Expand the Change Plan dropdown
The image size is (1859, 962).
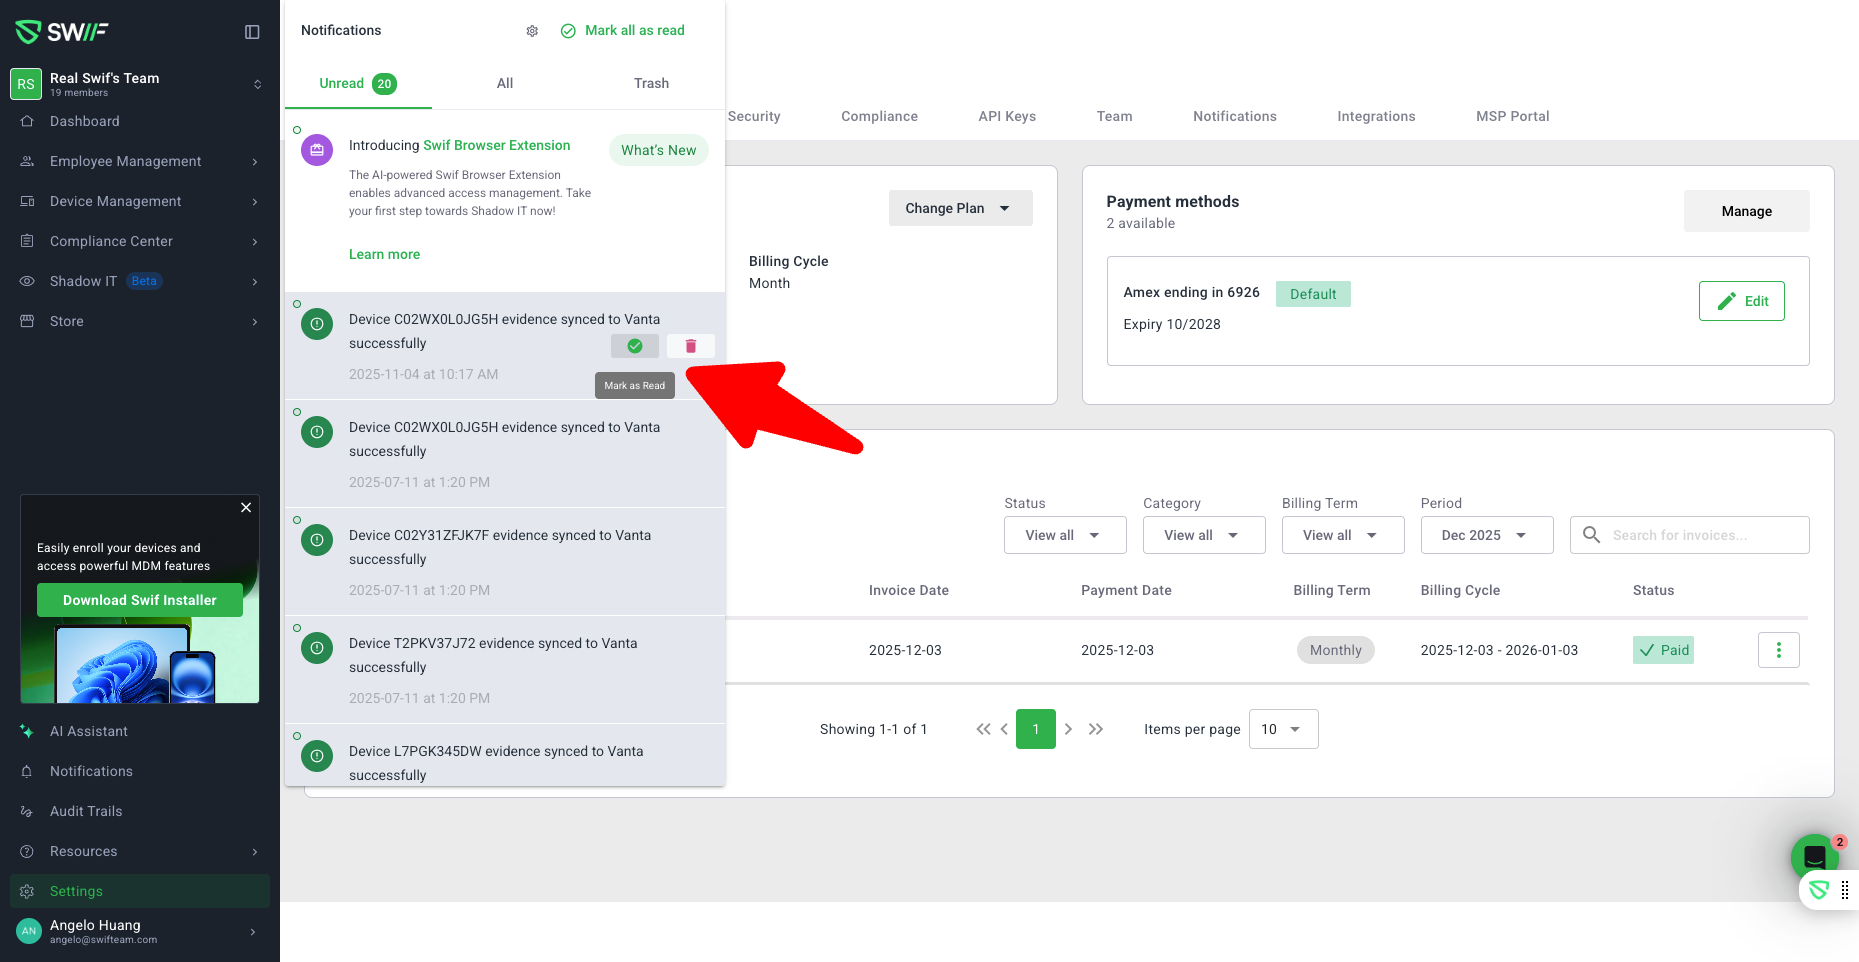point(960,208)
